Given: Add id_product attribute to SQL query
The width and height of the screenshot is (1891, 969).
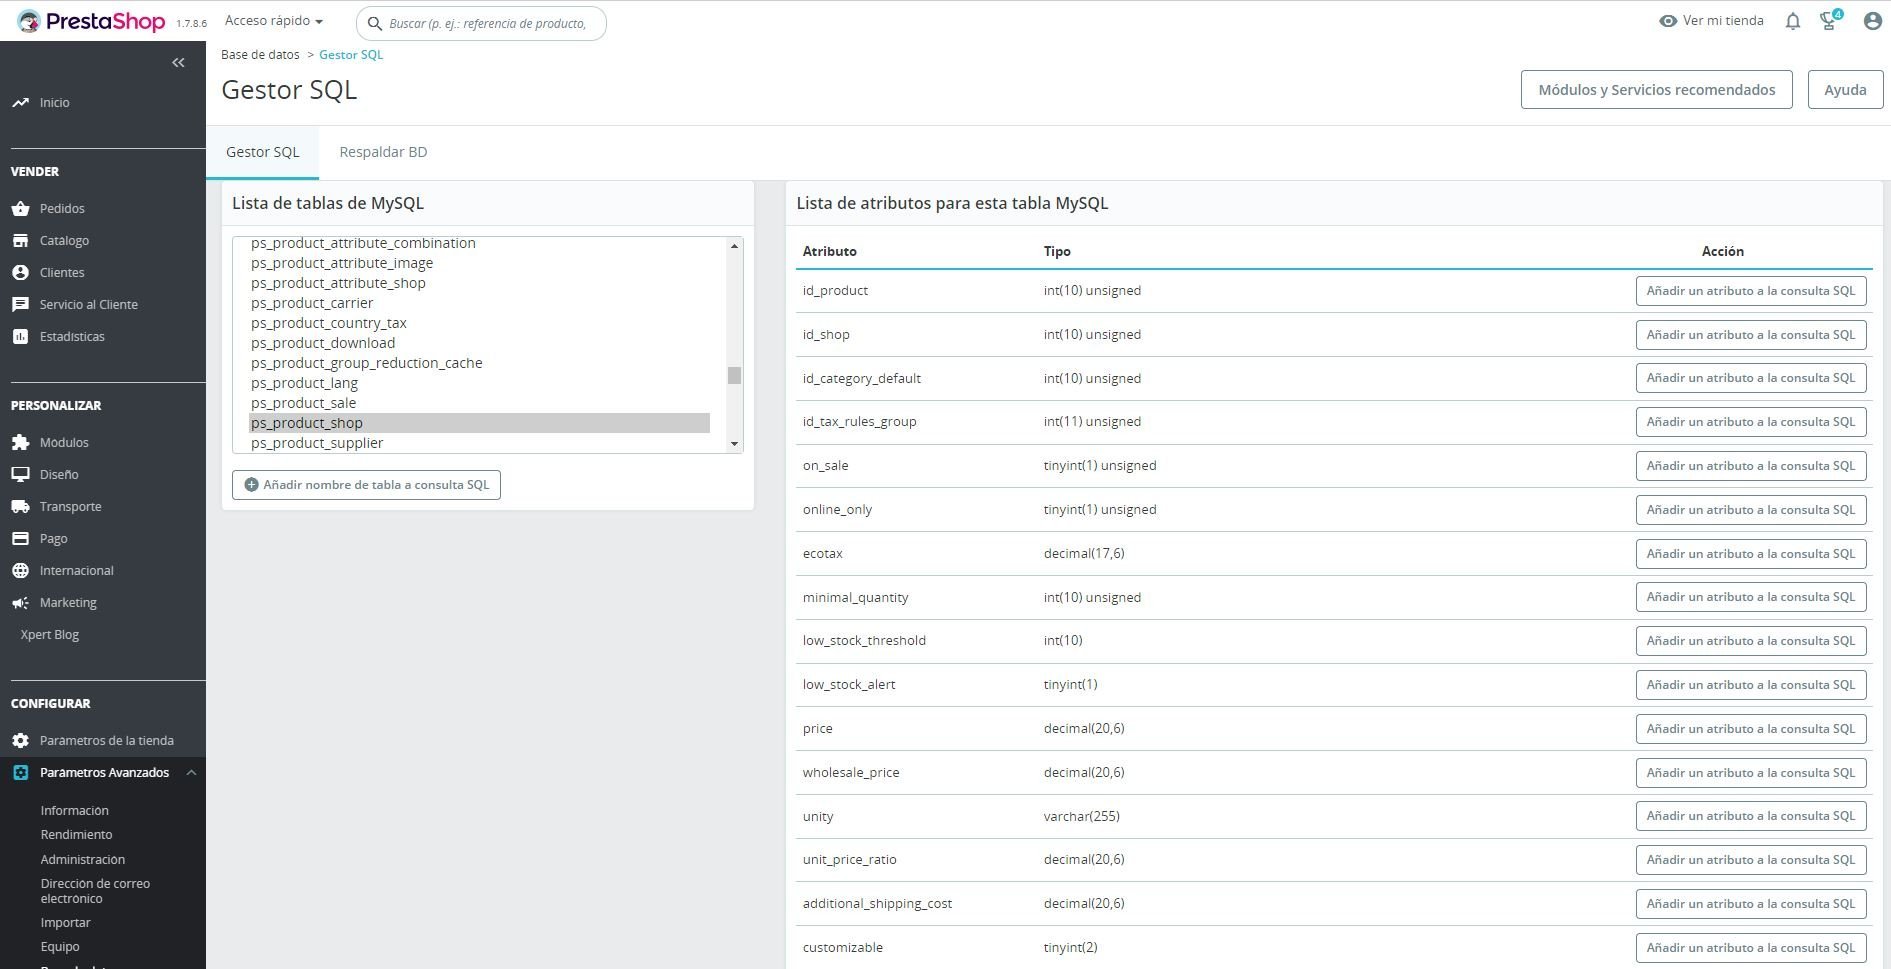Looking at the screenshot, I should (x=1750, y=291).
